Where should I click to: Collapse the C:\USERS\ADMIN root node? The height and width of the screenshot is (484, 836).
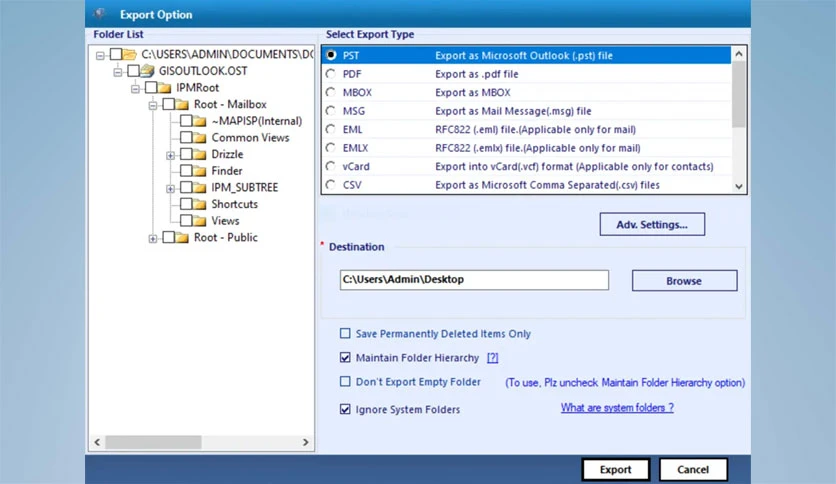(100, 55)
